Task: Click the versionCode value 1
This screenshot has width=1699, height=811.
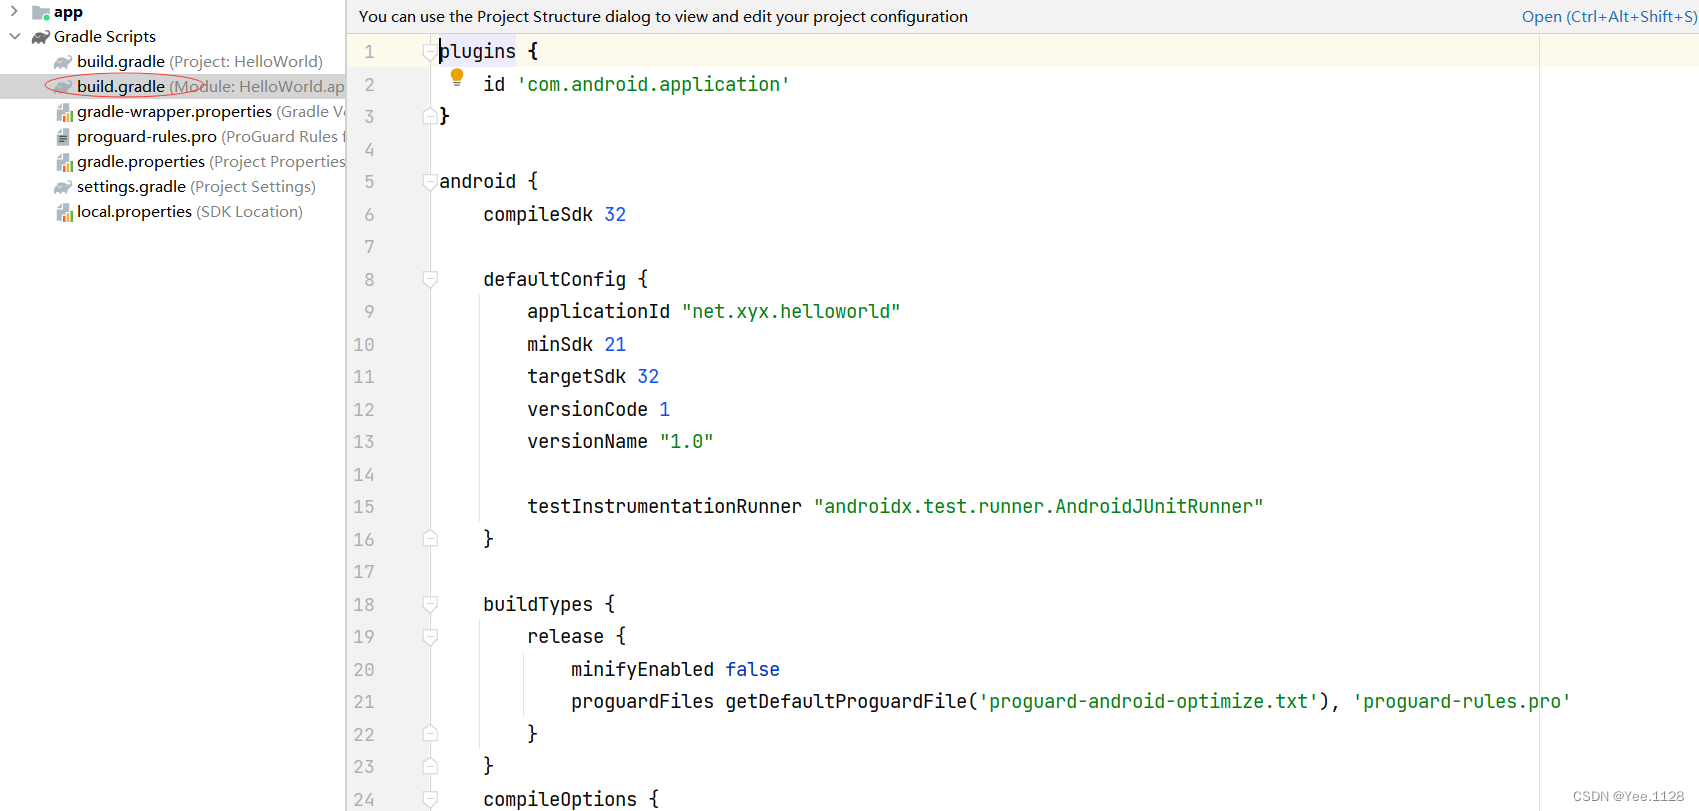Action: [x=664, y=410]
